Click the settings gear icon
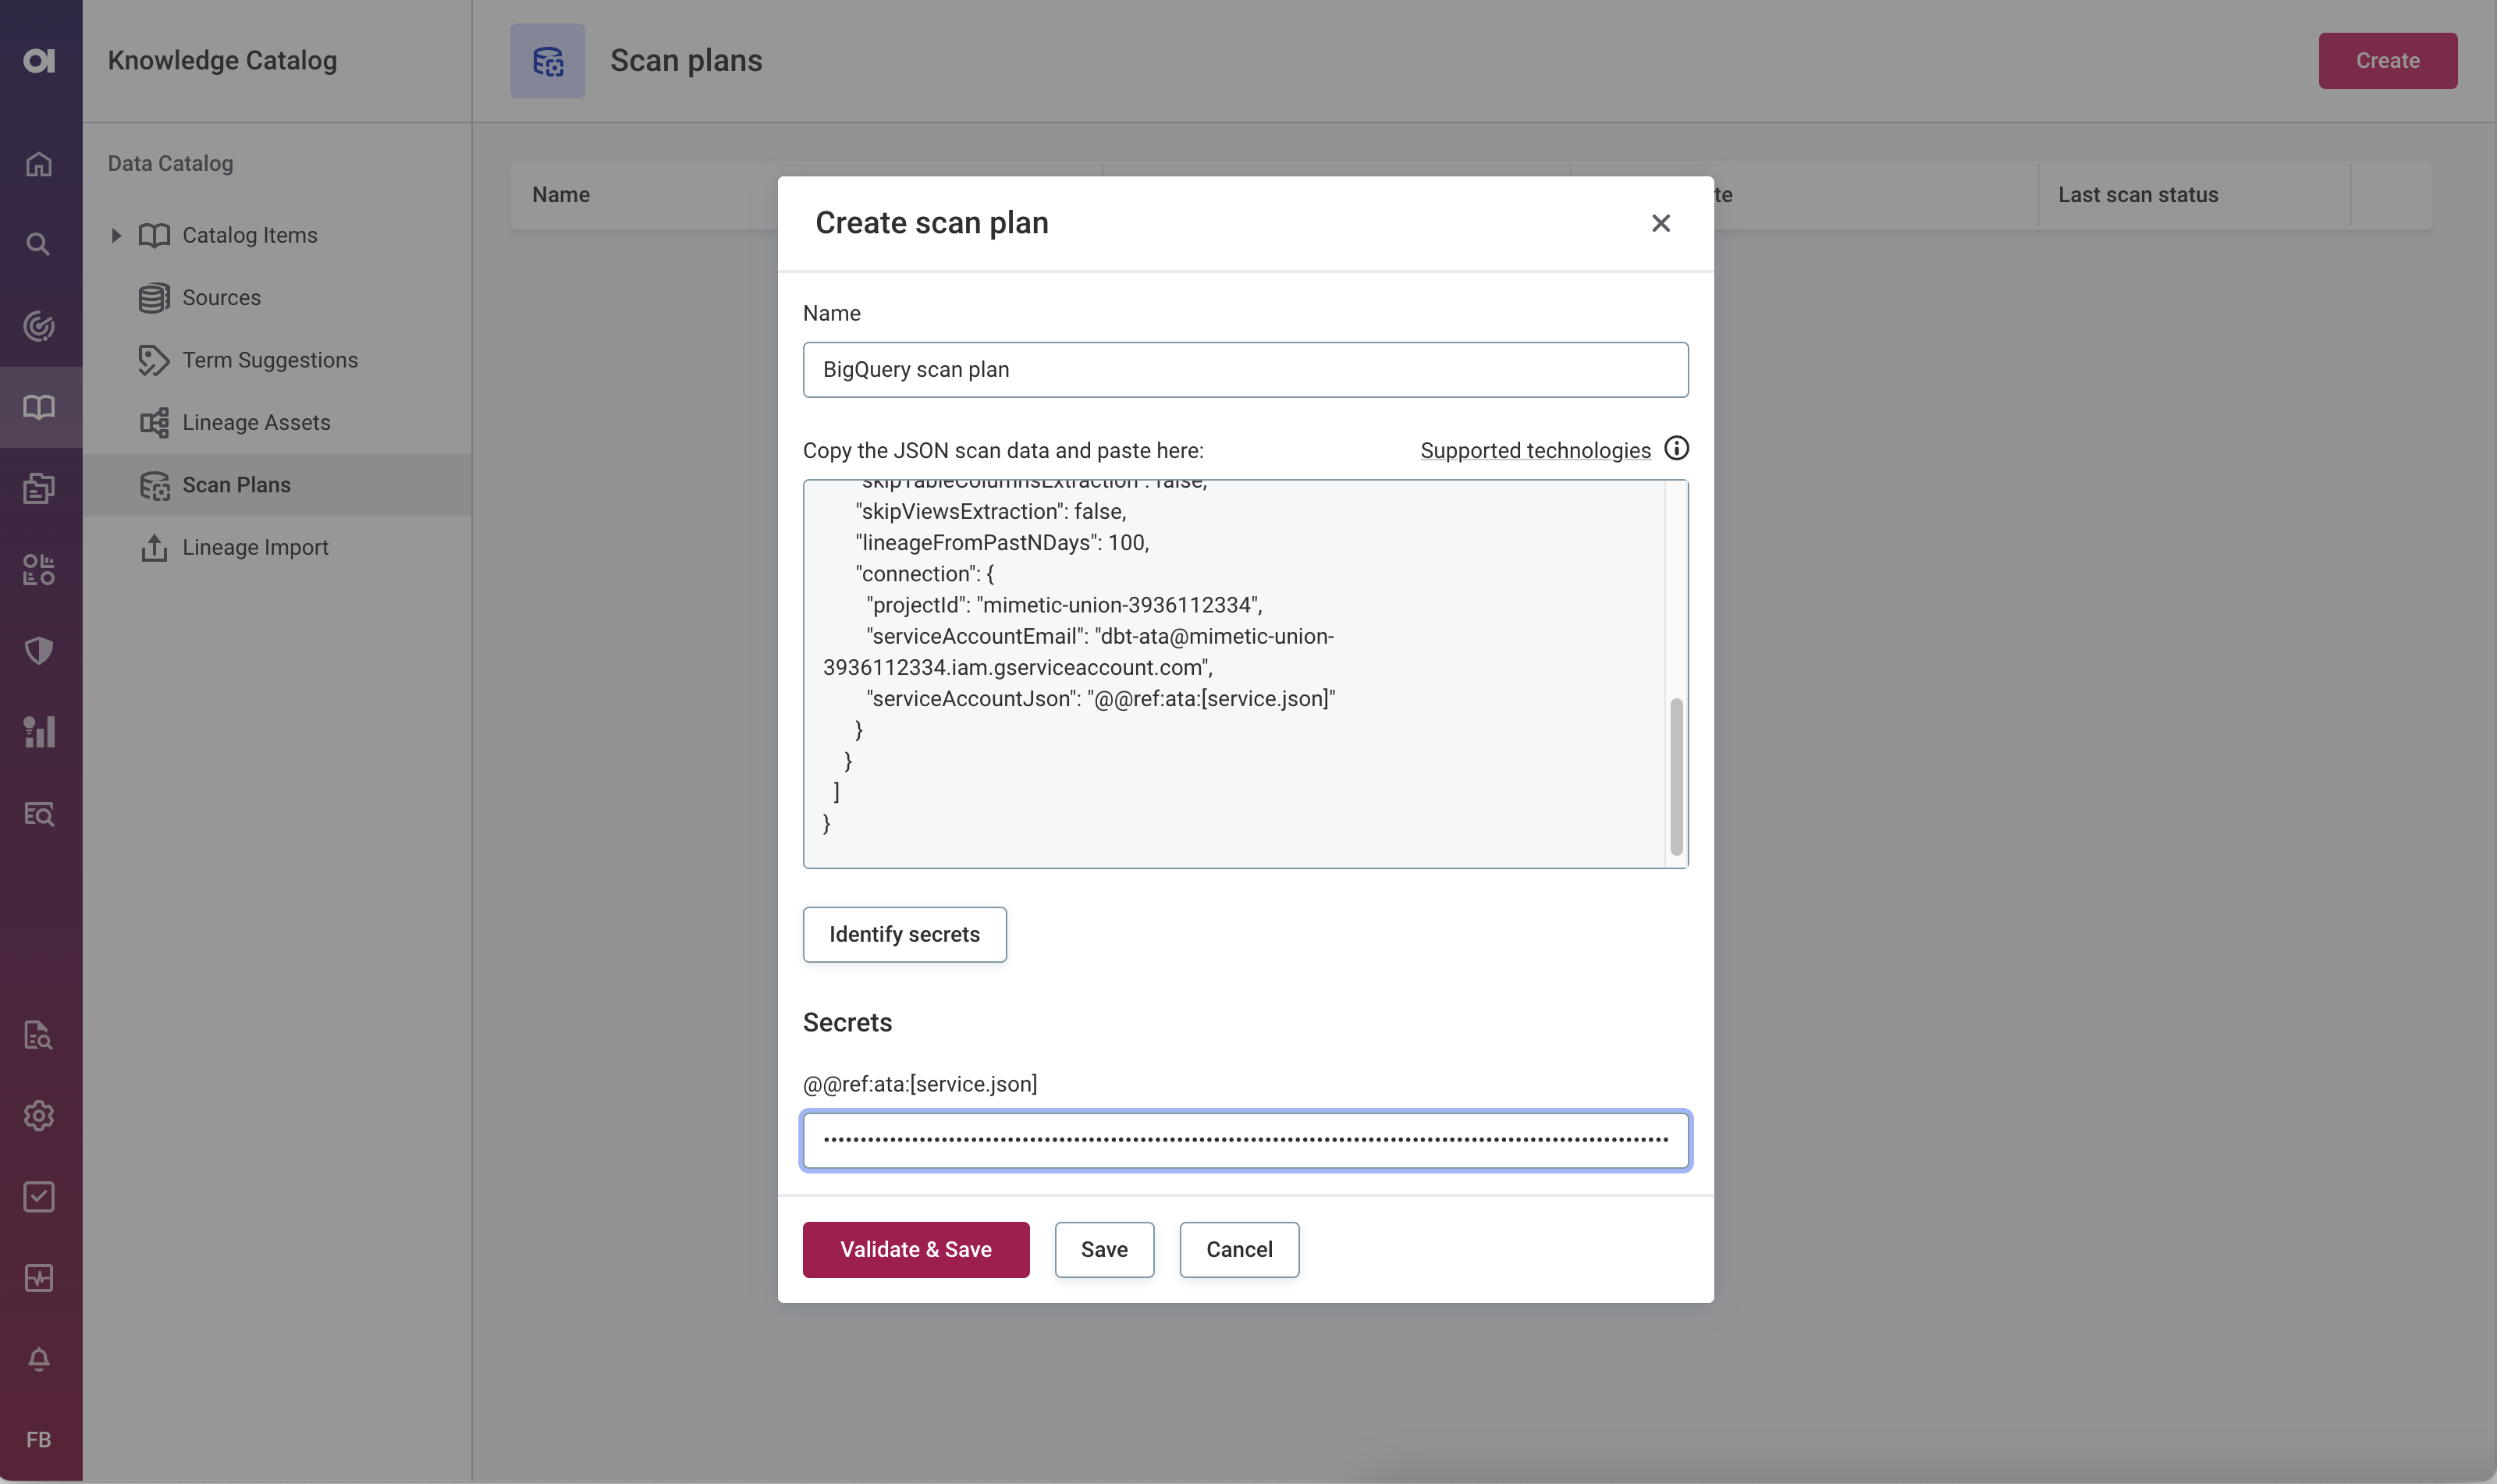 (39, 1115)
